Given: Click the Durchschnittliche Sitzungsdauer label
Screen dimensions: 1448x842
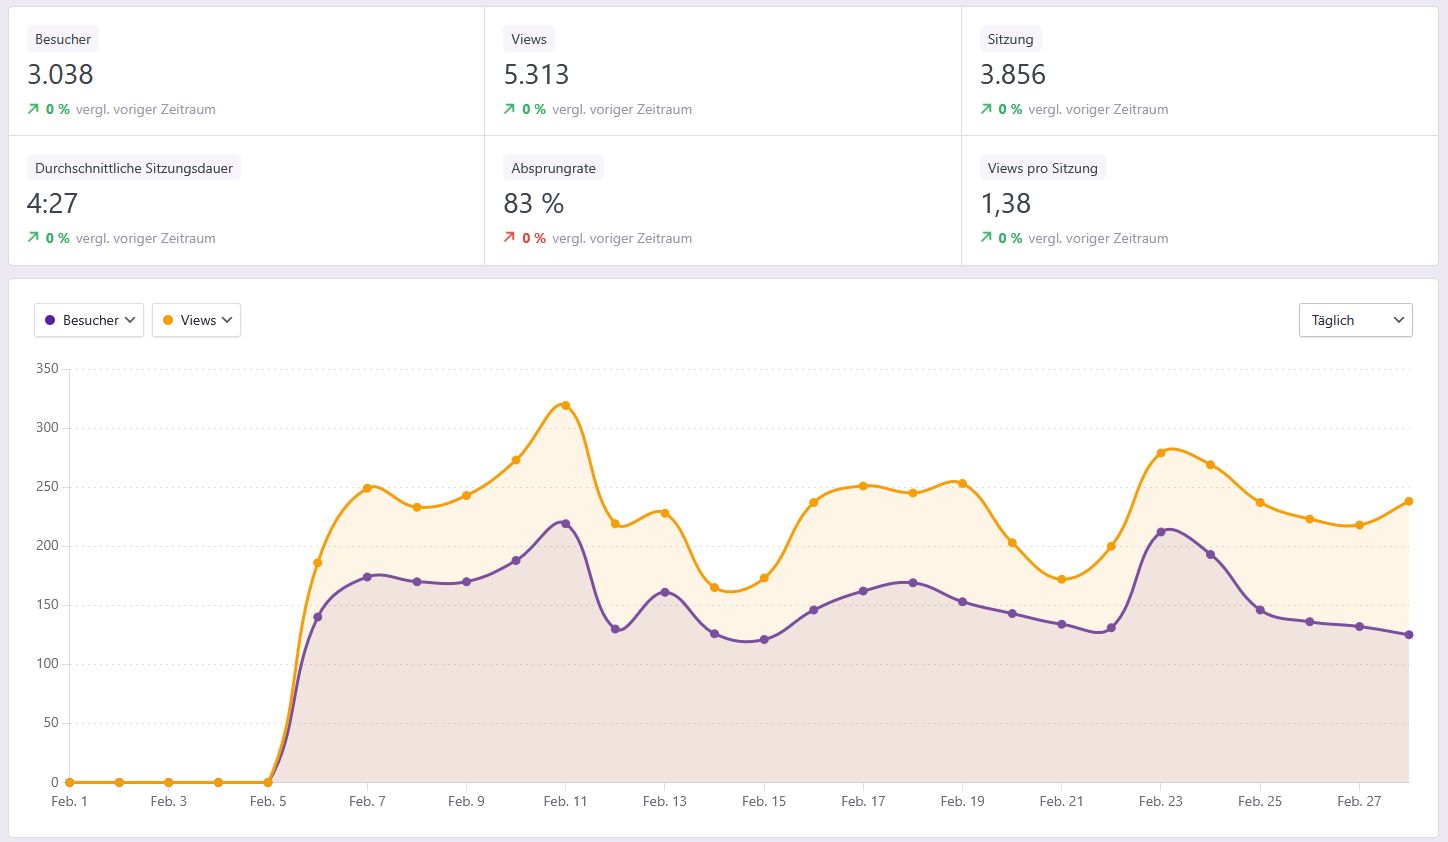Looking at the screenshot, I should [134, 168].
